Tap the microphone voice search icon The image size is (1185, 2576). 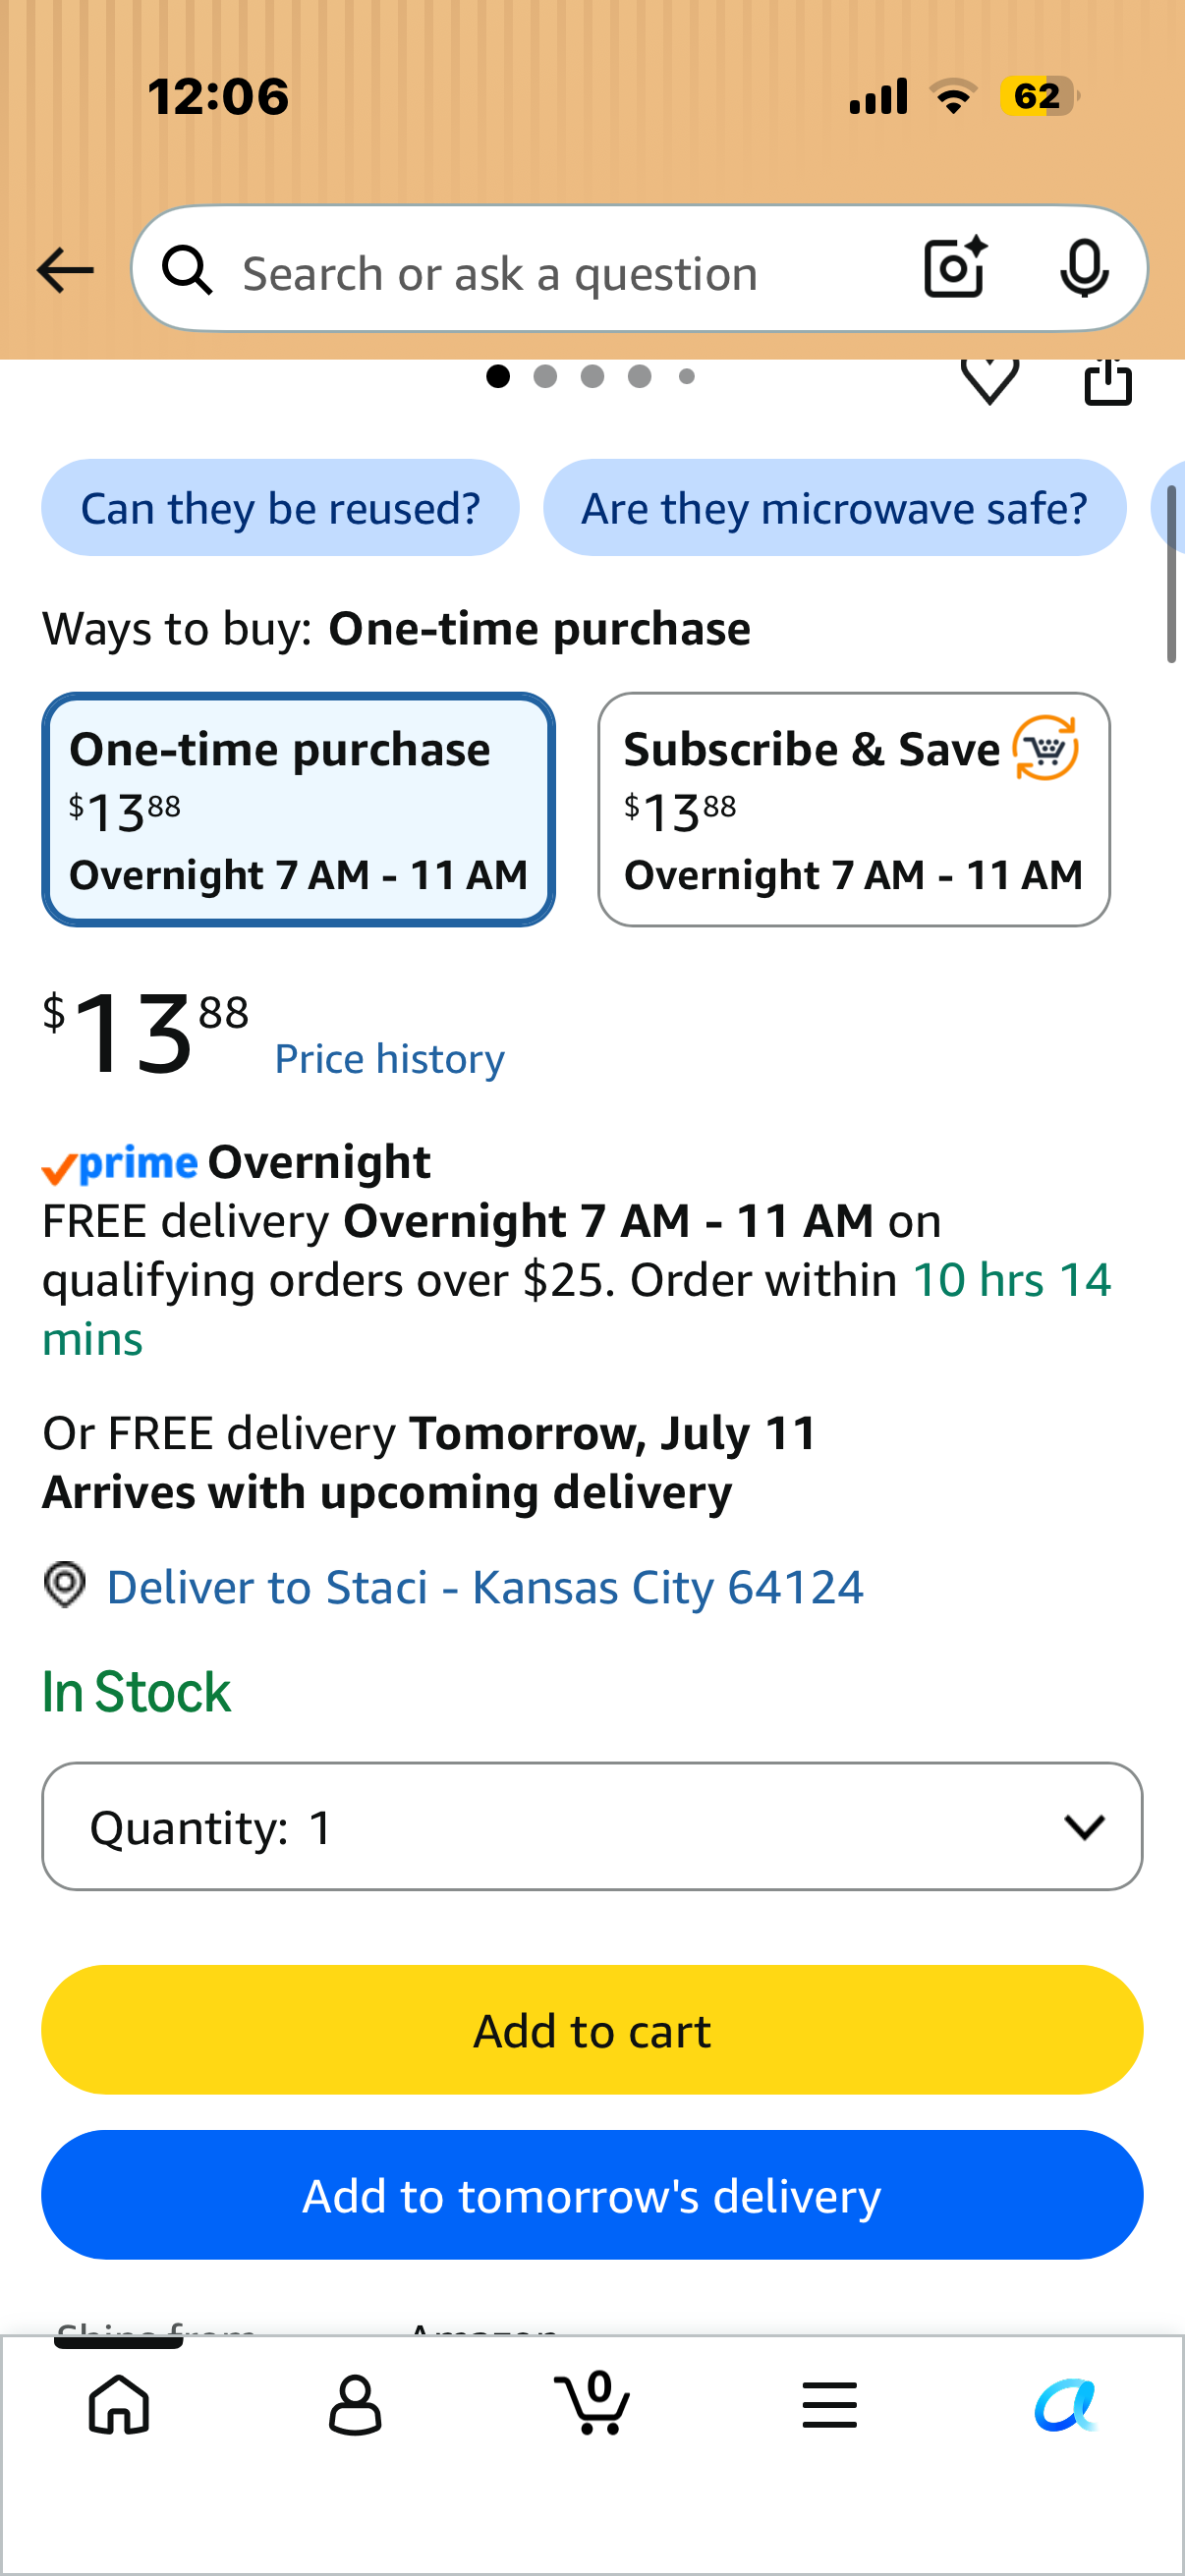pyautogui.click(x=1084, y=268)
